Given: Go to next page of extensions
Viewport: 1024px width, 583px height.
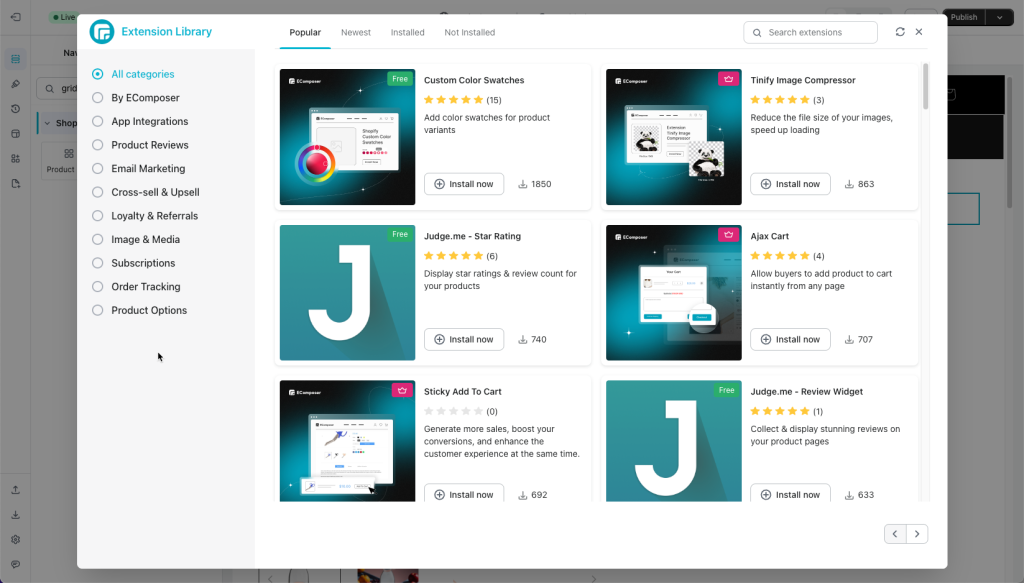Looking at the screenshot, I should [x=917, y=534].
